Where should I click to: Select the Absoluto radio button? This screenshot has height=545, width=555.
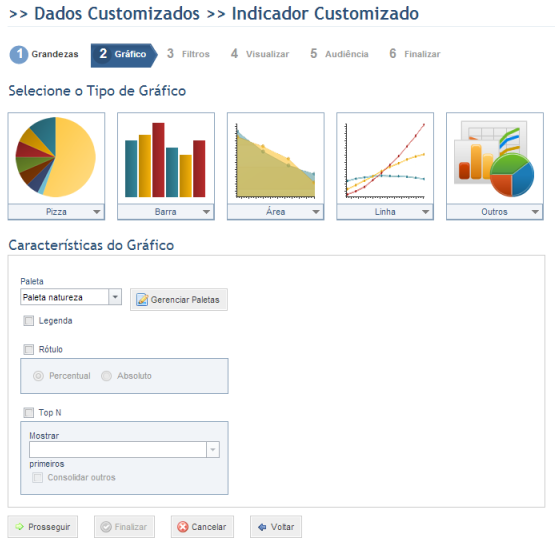(107, 375)
